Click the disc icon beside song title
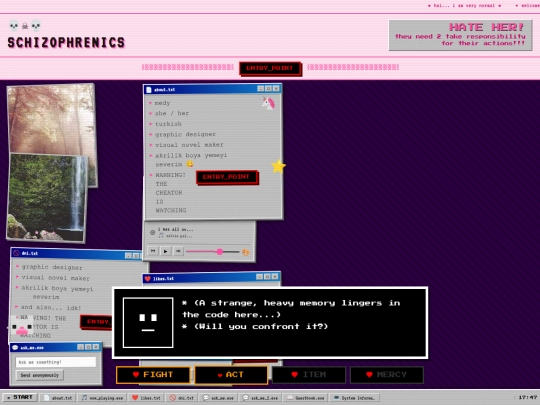Viewport: 540px width, 405px height. (x=153, y=232)
